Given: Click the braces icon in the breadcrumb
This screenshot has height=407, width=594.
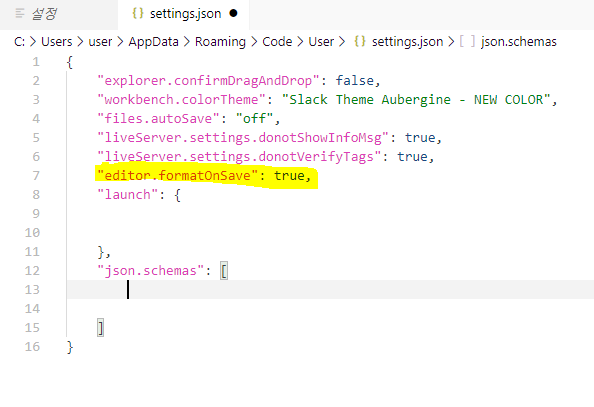Looking at the screenshot, I should point(360,41).
